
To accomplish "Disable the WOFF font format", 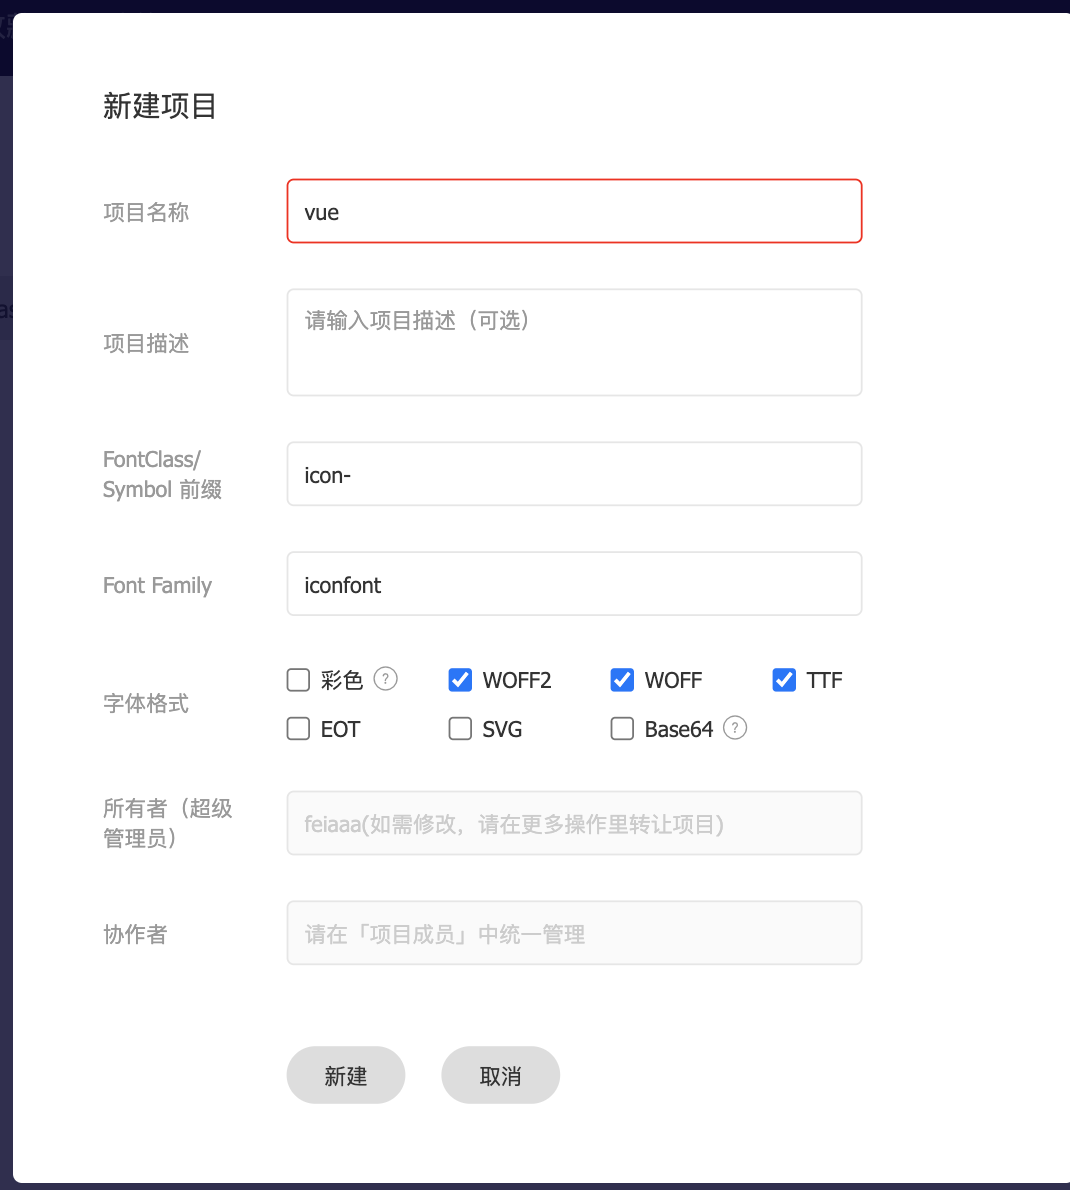I will (x=622, y=679).
